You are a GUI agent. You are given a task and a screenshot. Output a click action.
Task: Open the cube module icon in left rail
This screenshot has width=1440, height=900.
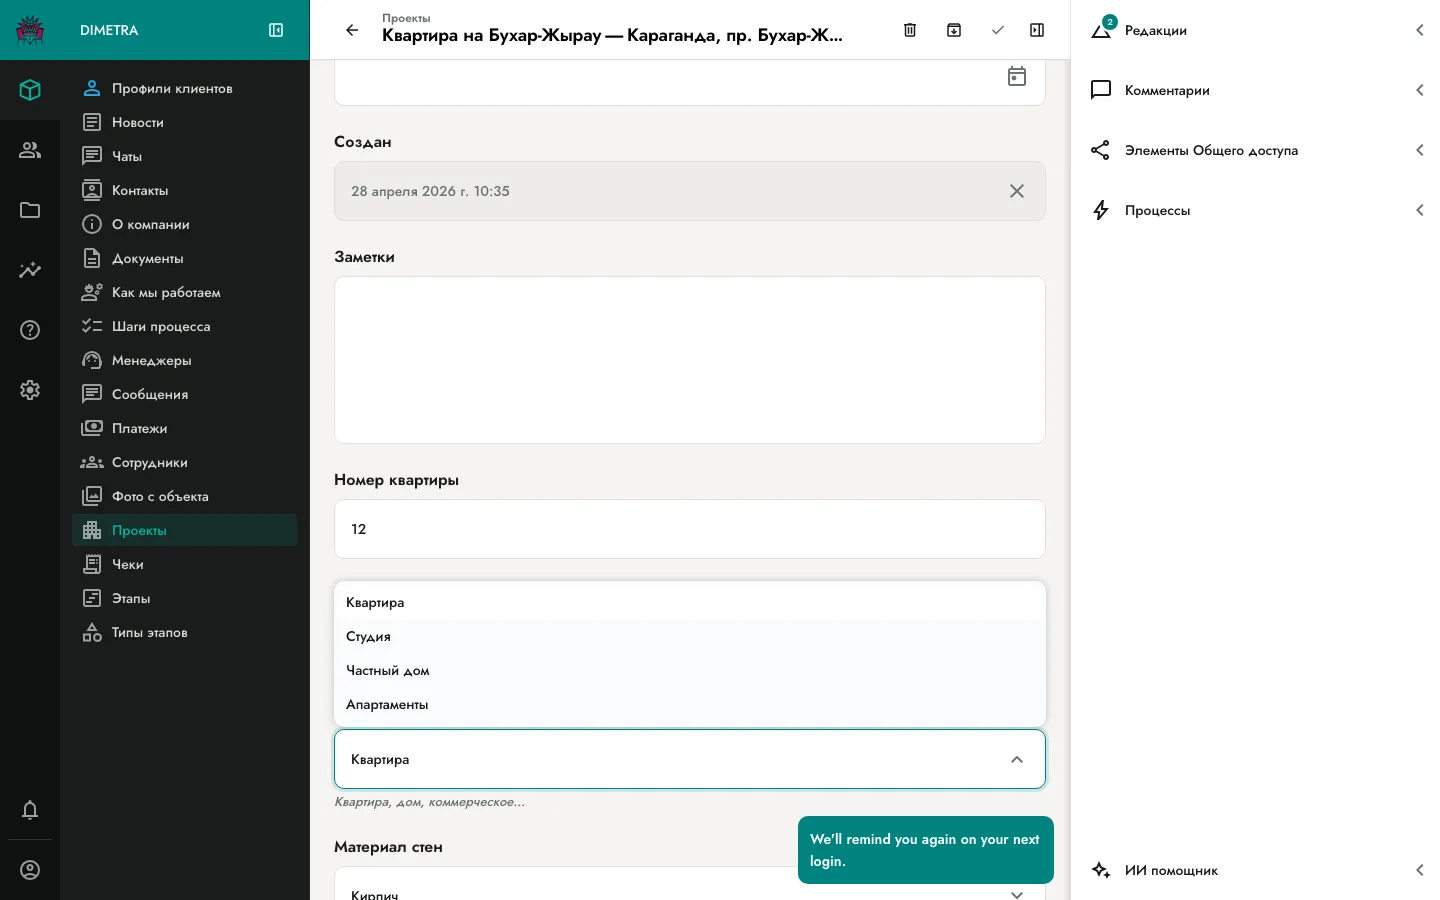[x=30, y=90]
